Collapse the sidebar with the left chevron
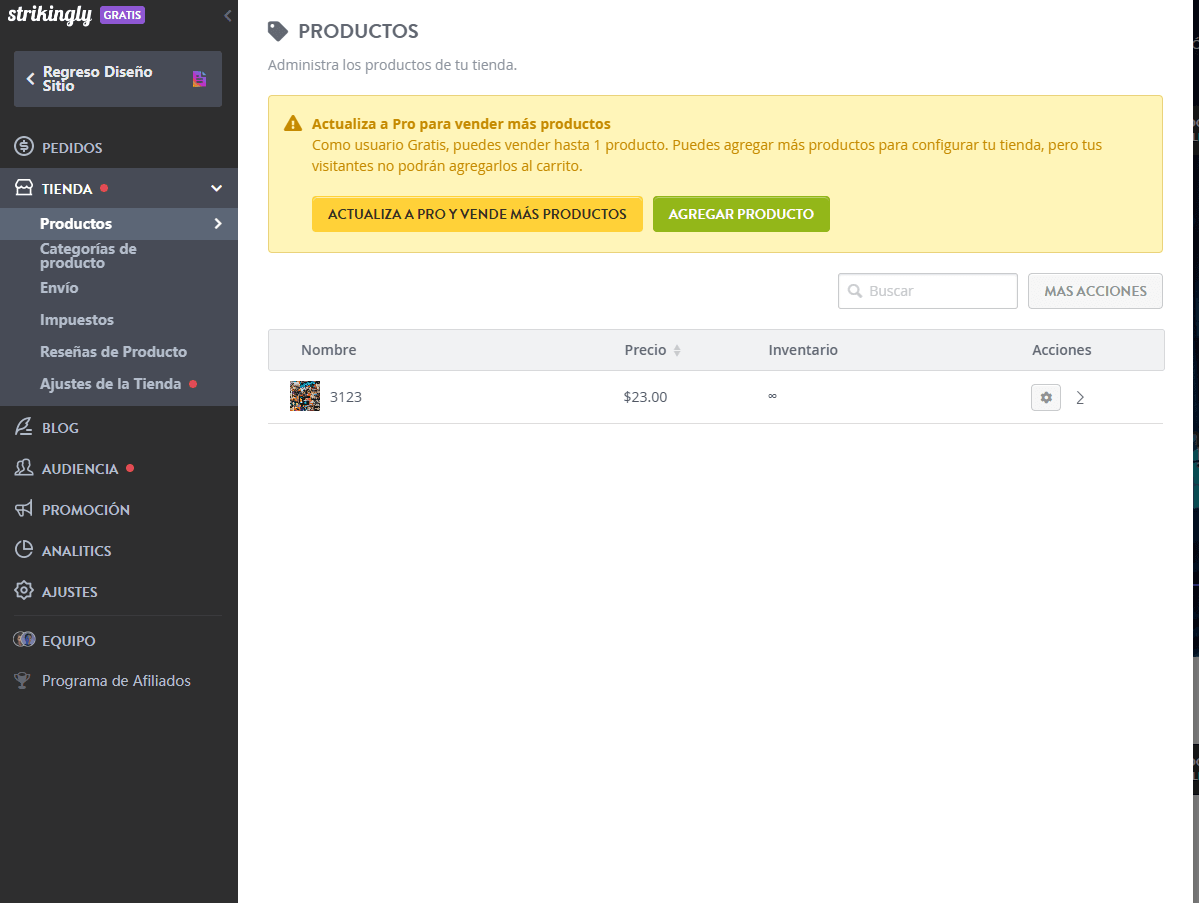The height and width of the screenshot is (903, 1199). (227, 15)
